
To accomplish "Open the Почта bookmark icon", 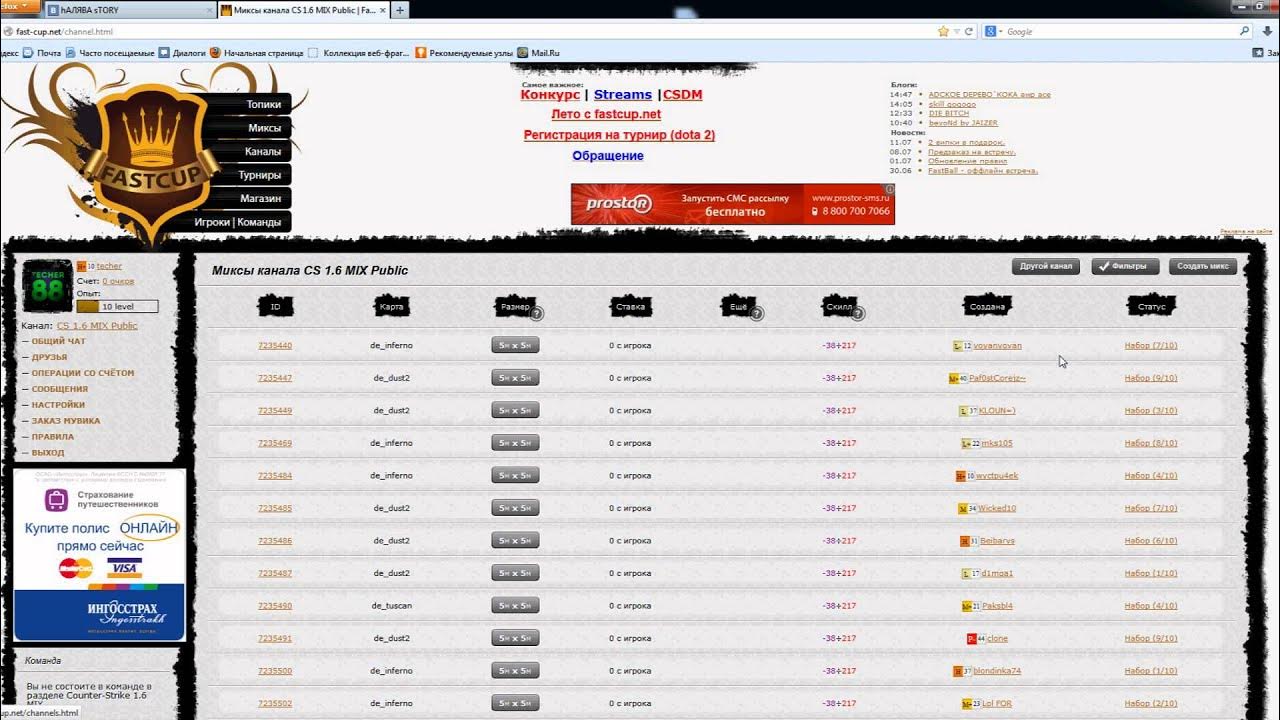I will [x=28, y=52].
